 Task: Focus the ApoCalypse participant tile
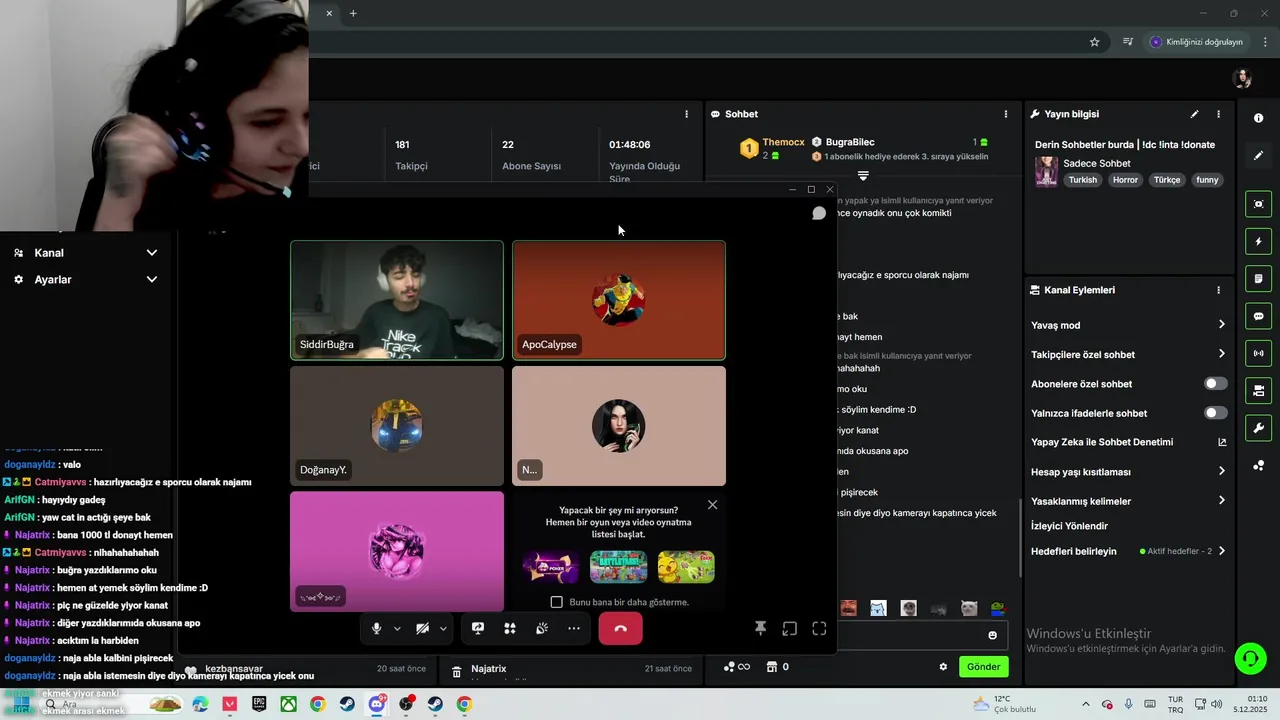[619, 300]
